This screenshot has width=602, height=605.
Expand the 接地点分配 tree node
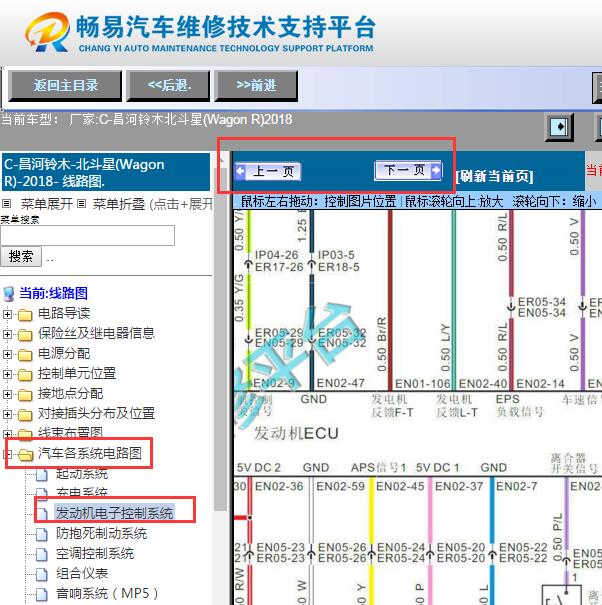pos(7,394)
